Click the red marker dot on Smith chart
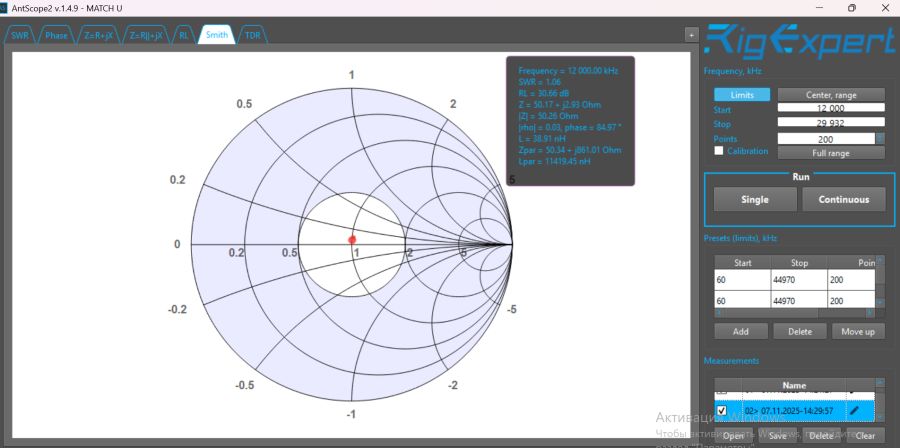 (352, 239)
